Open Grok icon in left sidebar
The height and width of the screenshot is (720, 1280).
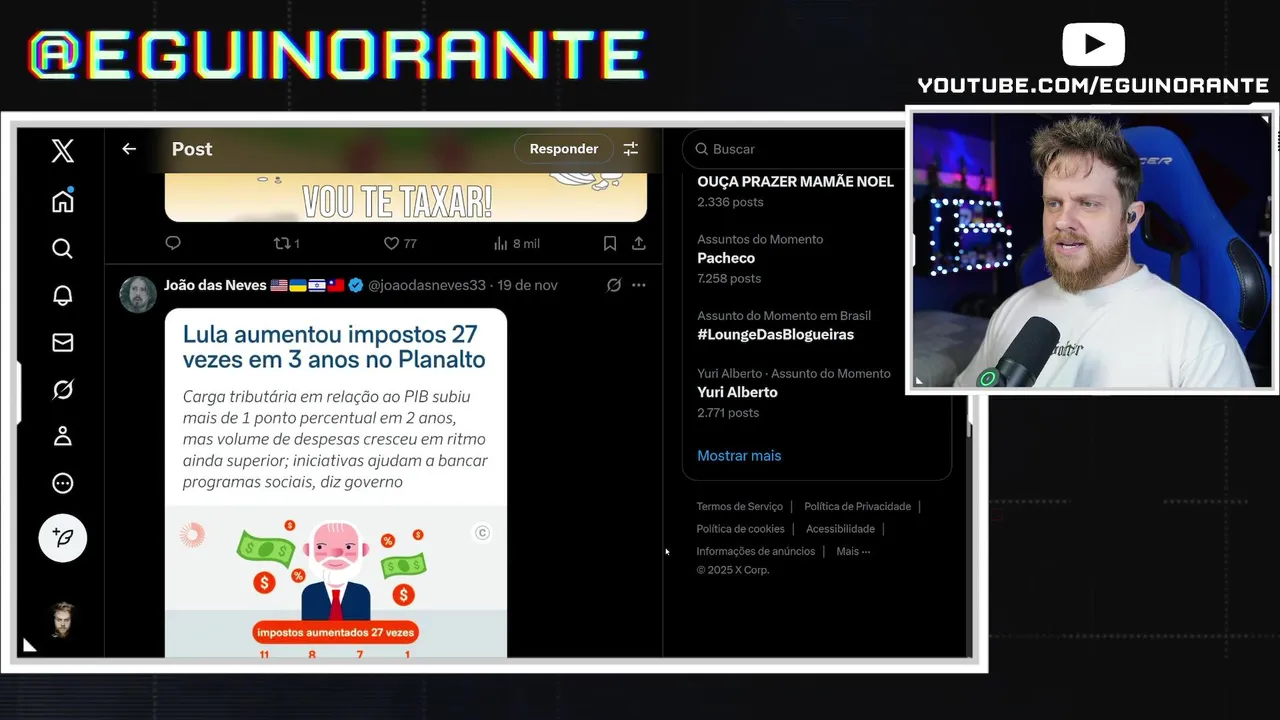(63, 389)
